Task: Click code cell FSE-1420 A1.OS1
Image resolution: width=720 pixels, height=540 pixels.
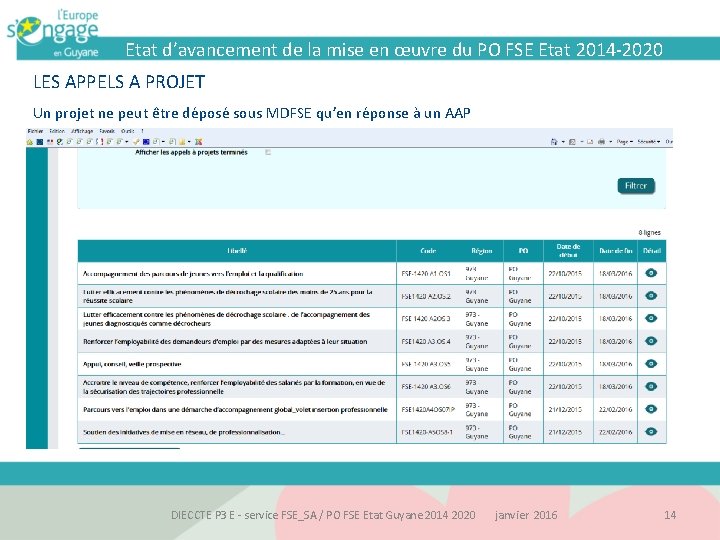Action: point(426,274)
